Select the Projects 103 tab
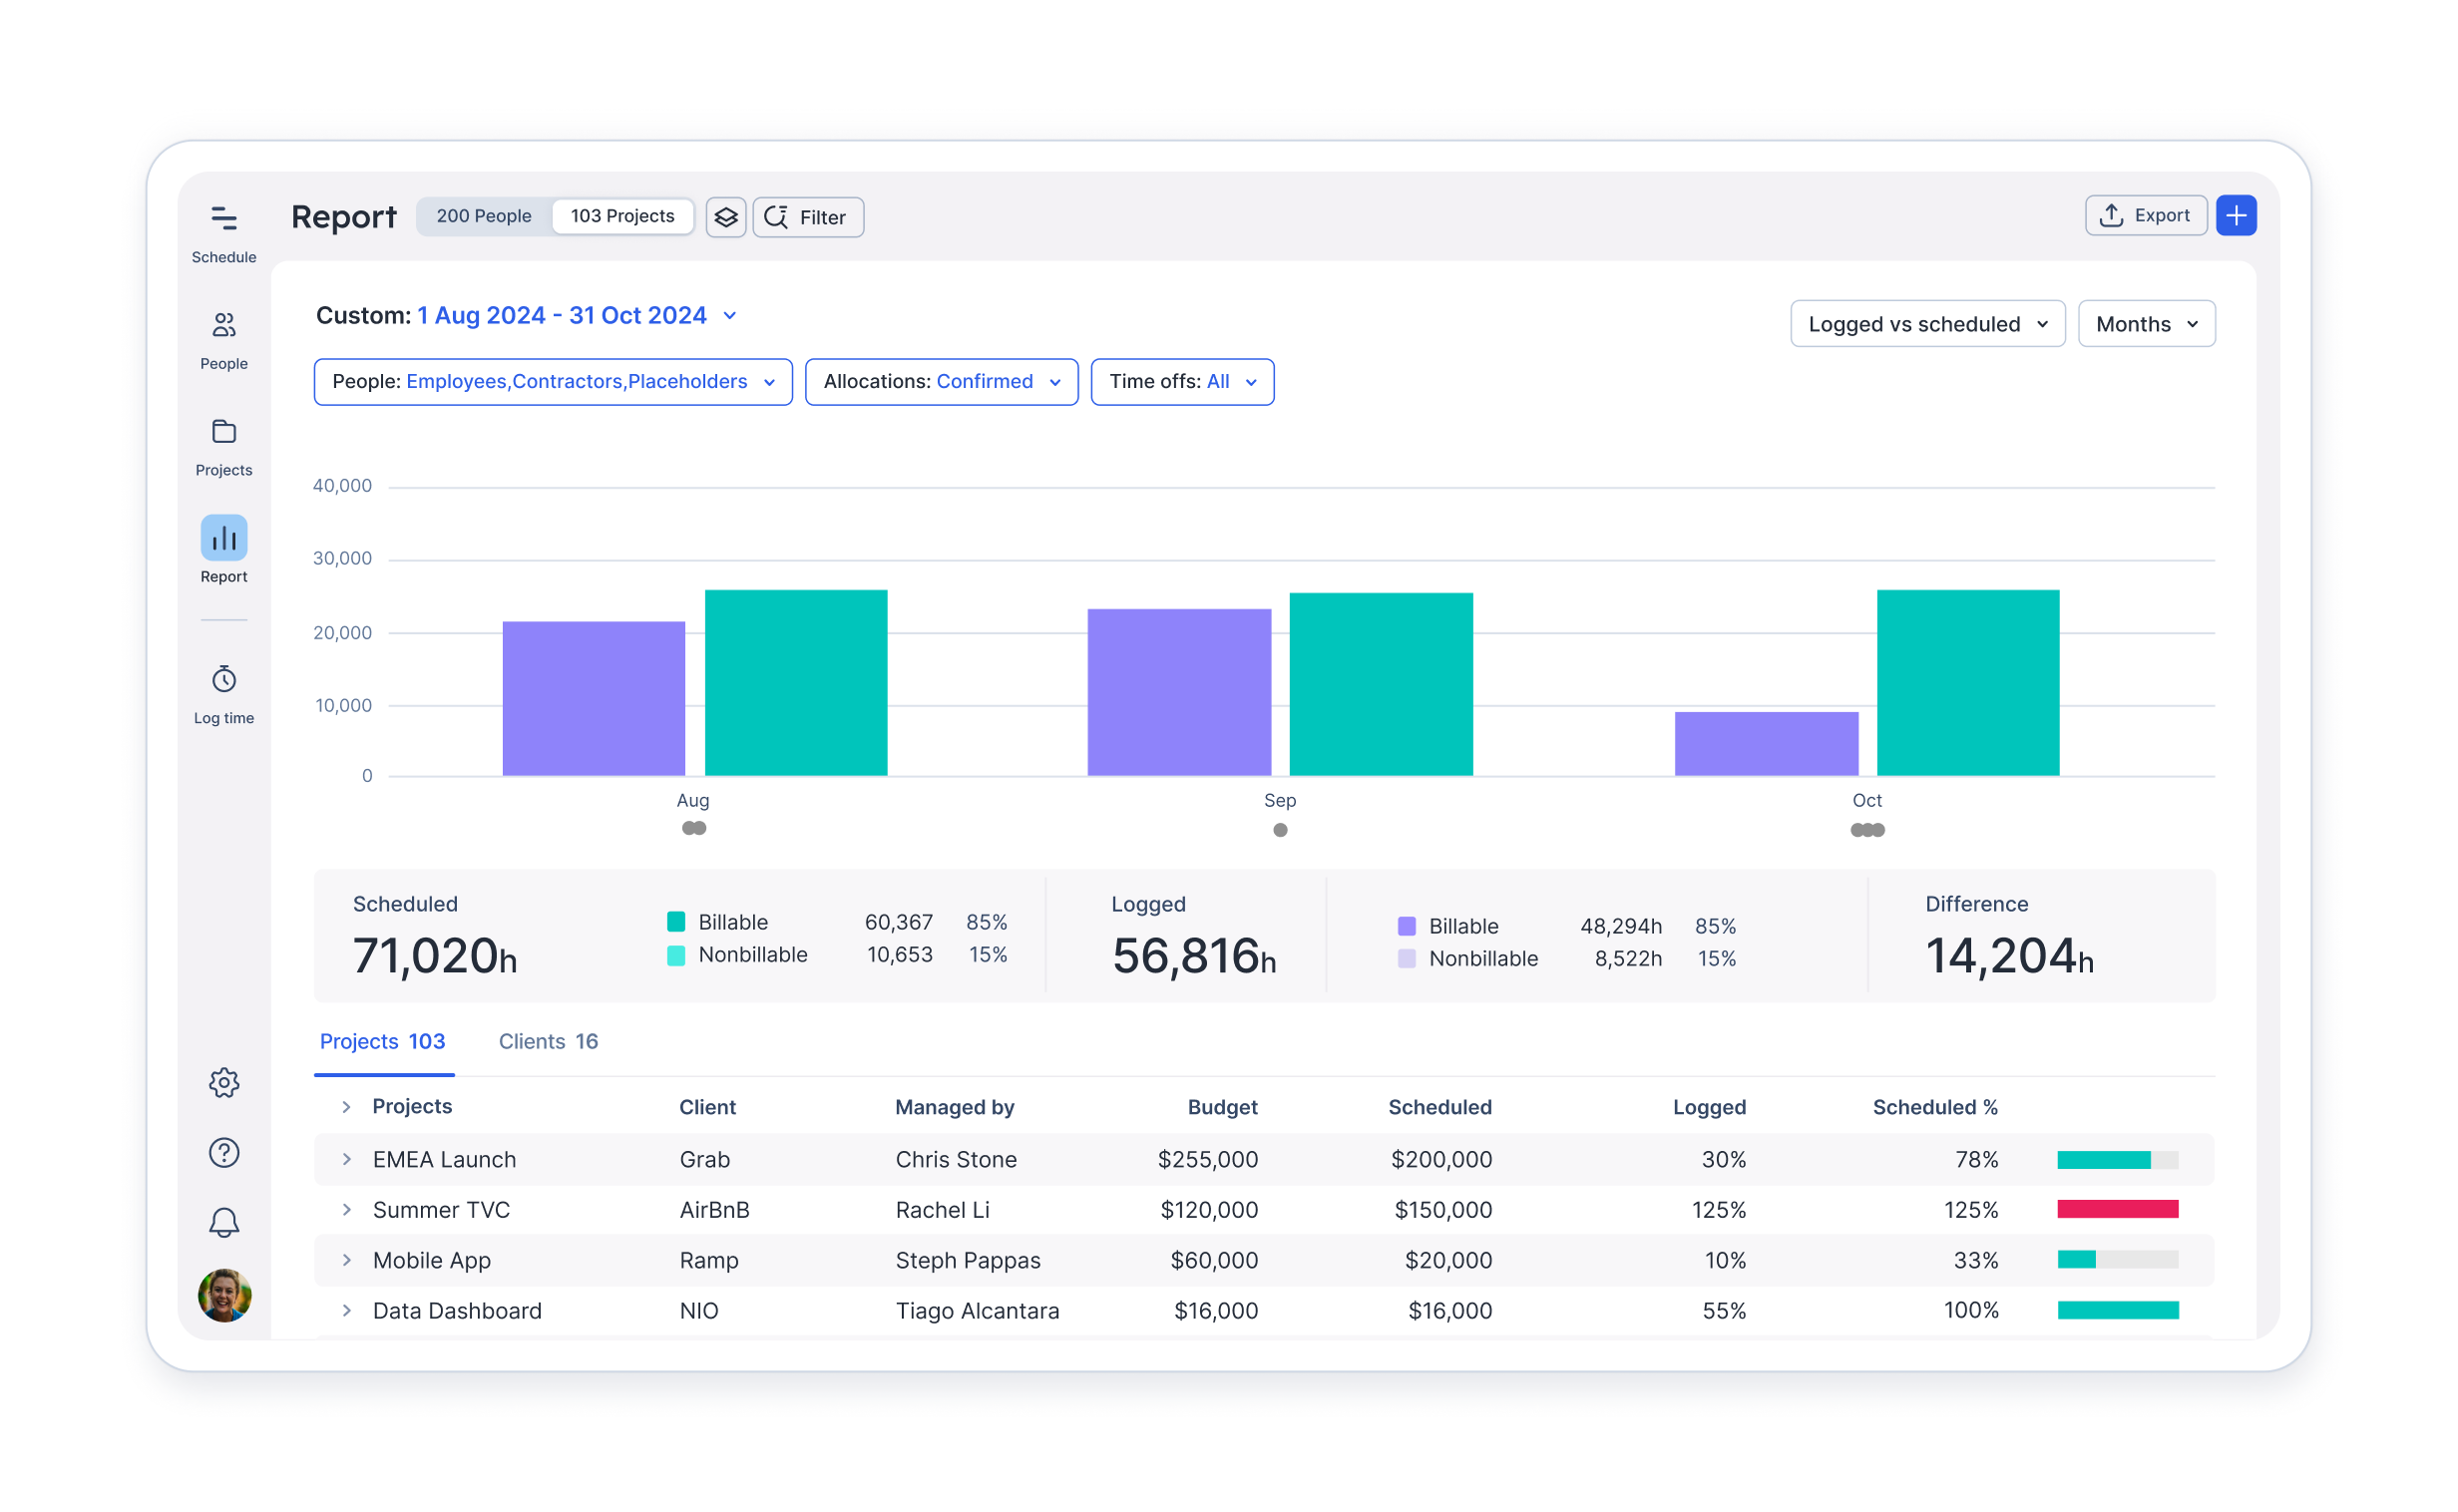The height and width of the screenshot is (1512, 2458). (382, 1041)
